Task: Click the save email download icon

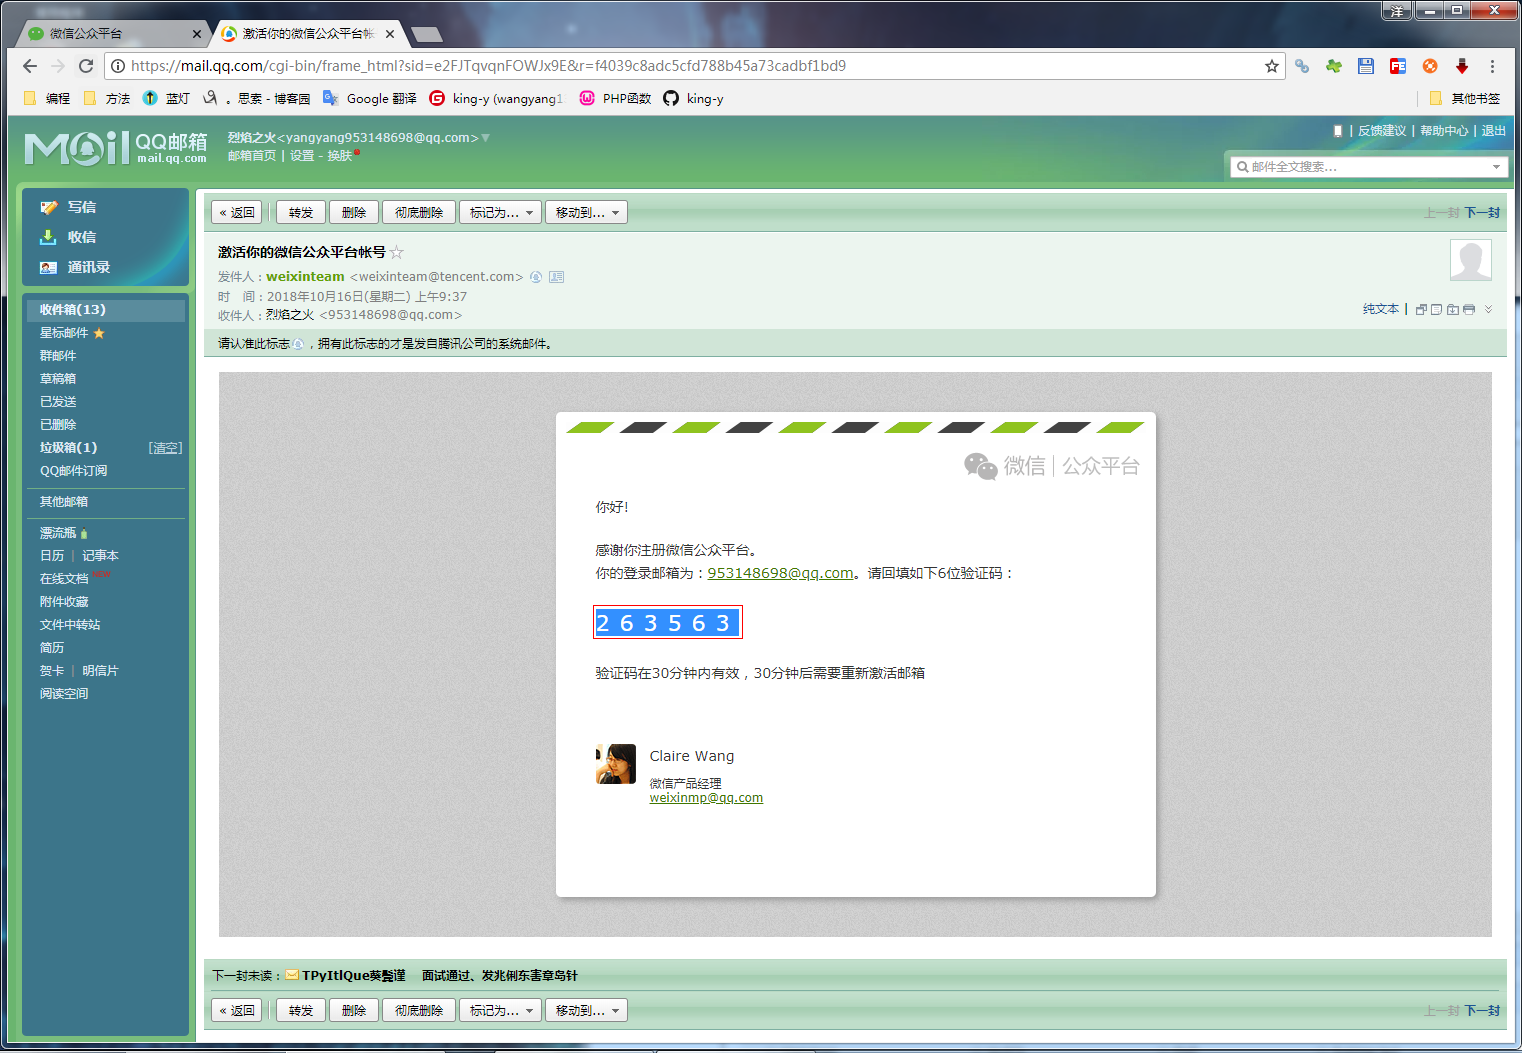Action: pyautogui.click(x=1453, y=309)
